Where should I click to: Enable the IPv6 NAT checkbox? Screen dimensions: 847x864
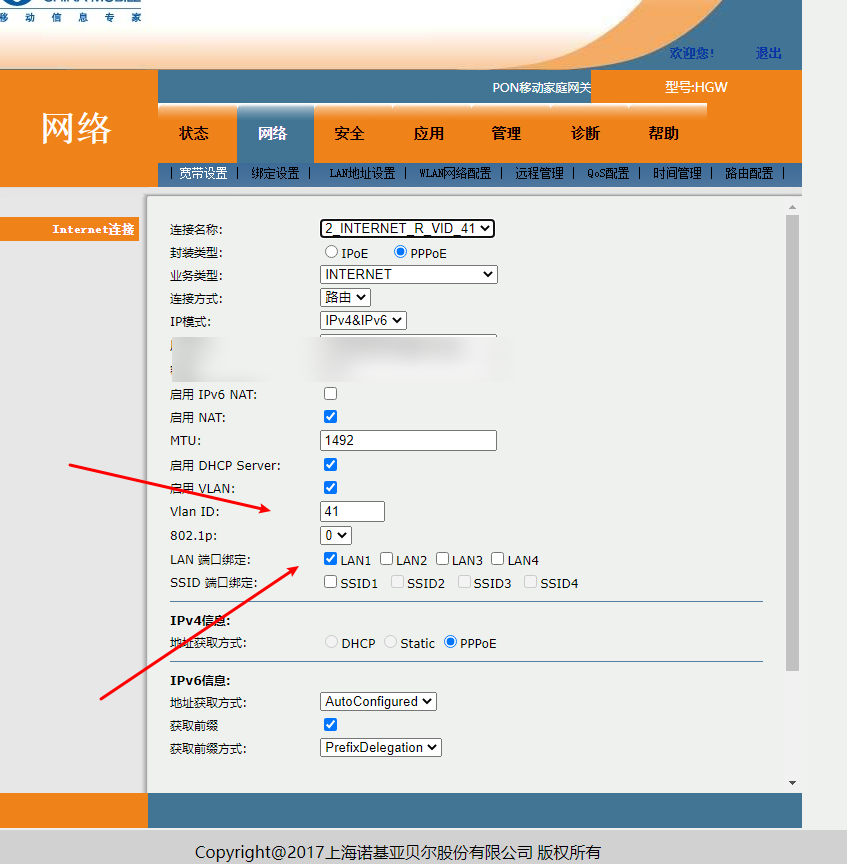click(x=331, y=394)
